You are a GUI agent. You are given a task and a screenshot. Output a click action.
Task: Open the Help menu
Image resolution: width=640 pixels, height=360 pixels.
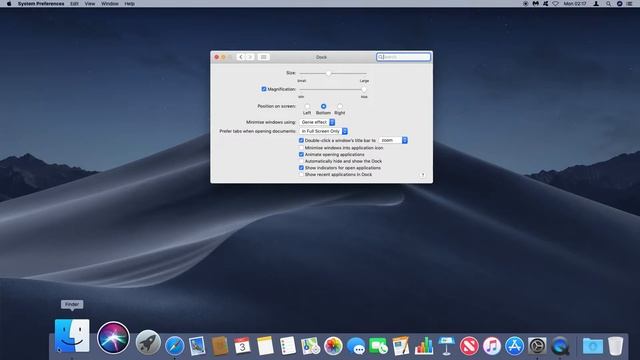click(x=129, y=4)
